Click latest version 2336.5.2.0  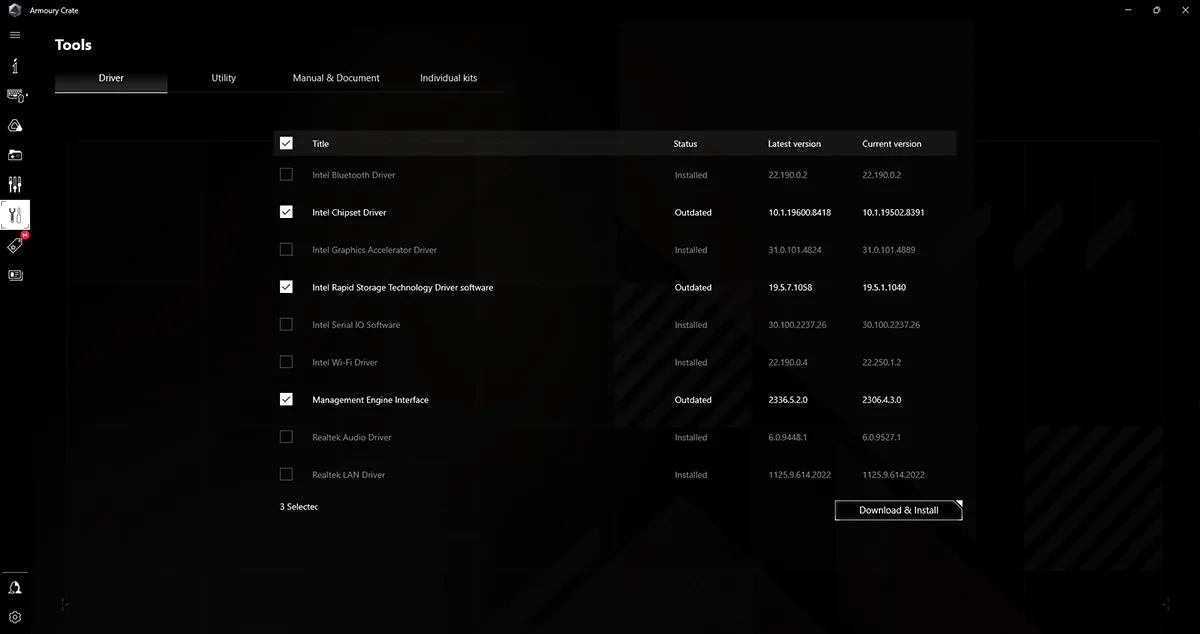pos(787,400)
